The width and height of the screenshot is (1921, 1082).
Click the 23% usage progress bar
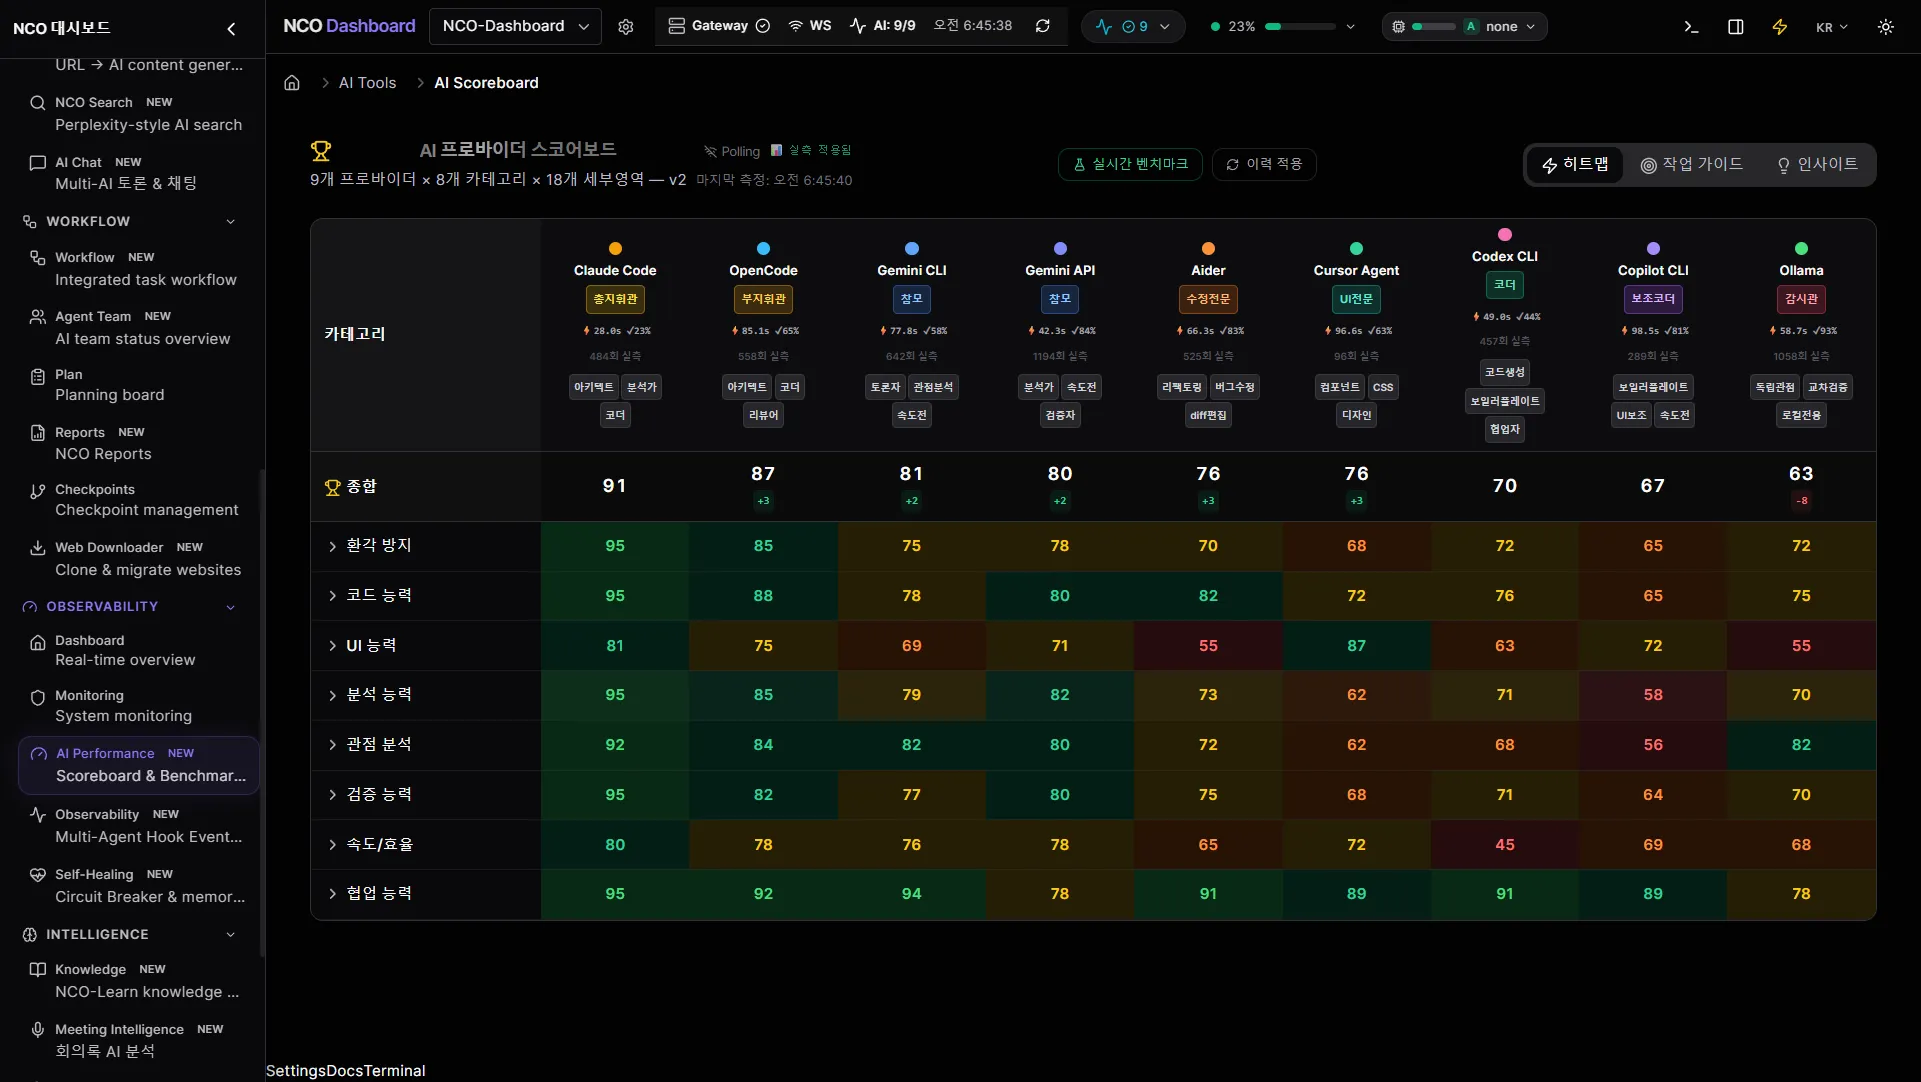click(1300, 27)
